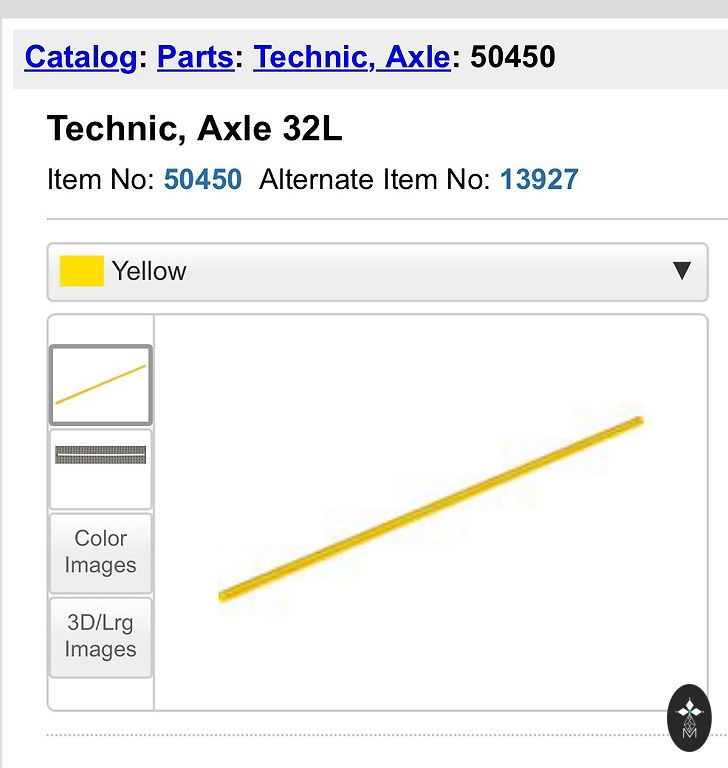This screenshot has width=728, height=768.
Task: Click the 'Yellow' label in color selector
Action: click(x=149, y=271)
